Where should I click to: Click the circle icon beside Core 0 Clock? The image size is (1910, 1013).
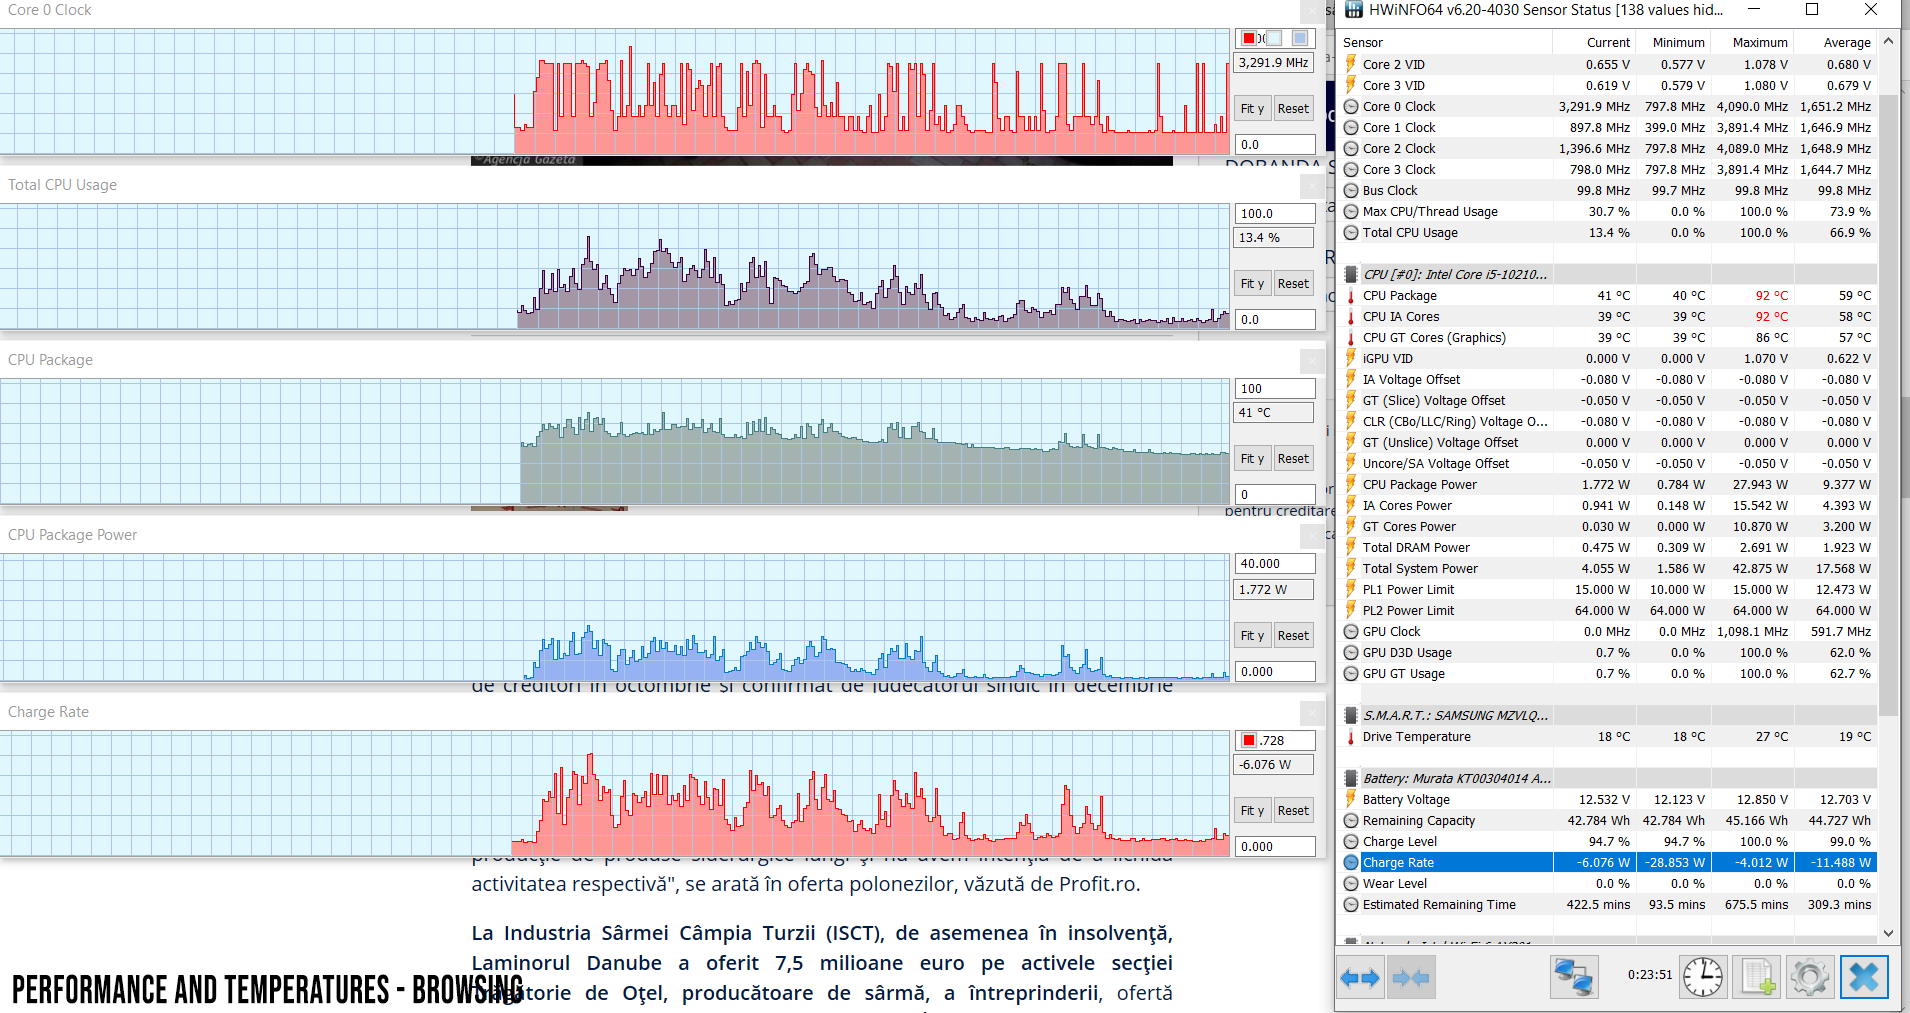click(1351, 107)
